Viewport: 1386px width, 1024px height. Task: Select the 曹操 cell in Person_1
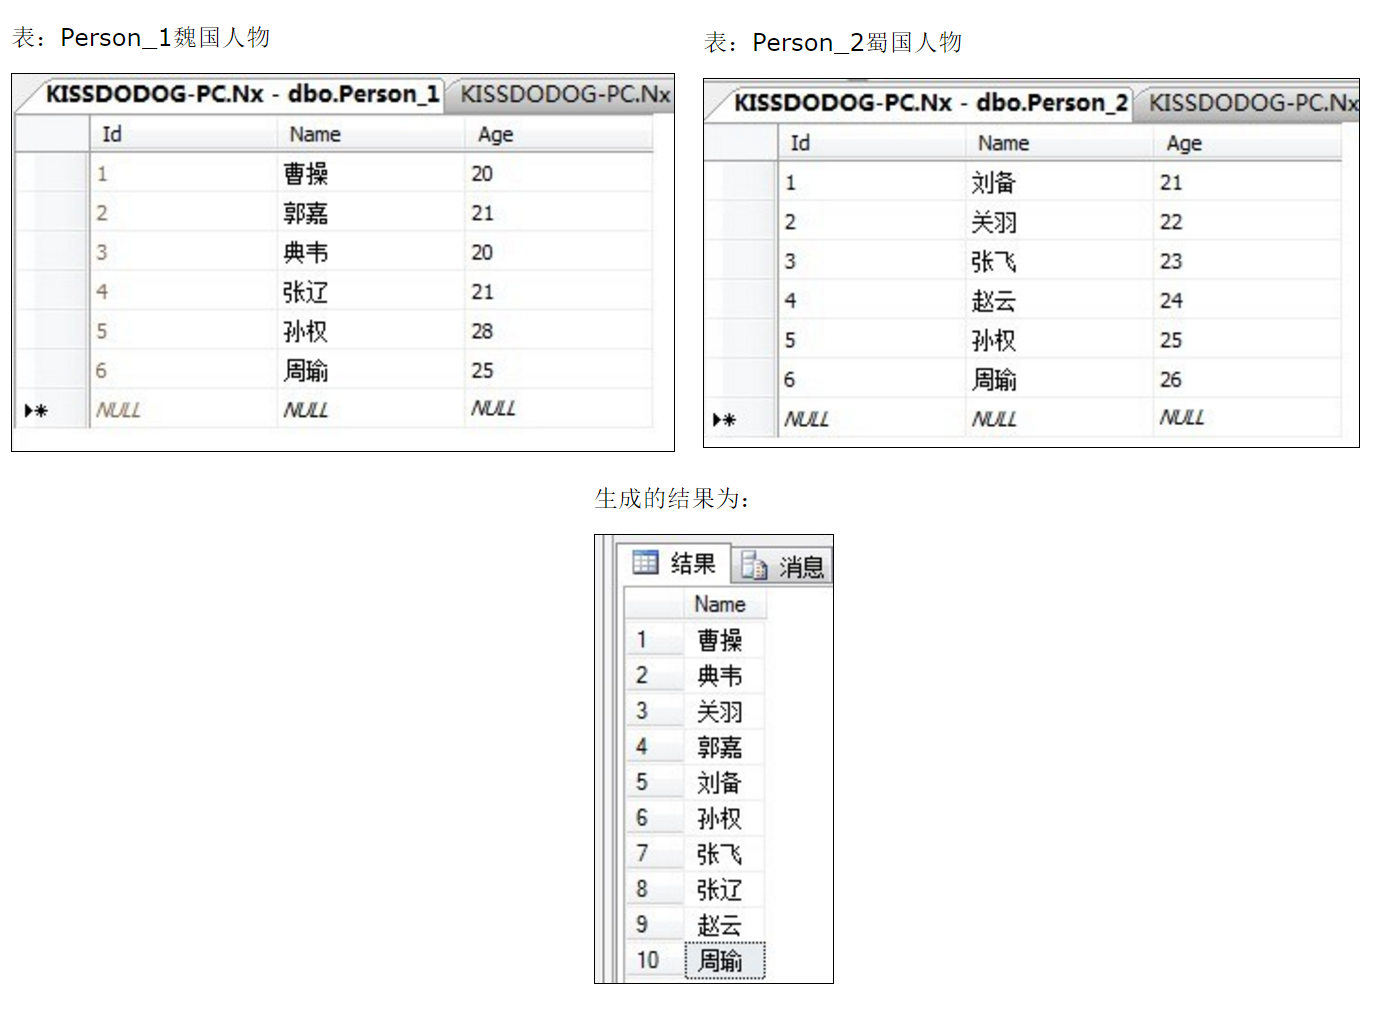coord(371,174)
